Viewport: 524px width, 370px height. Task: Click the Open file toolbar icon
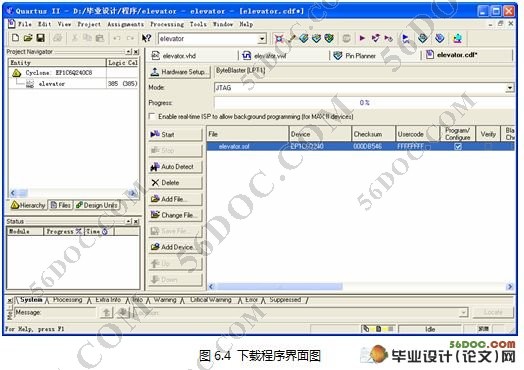[x=28, y=38]
